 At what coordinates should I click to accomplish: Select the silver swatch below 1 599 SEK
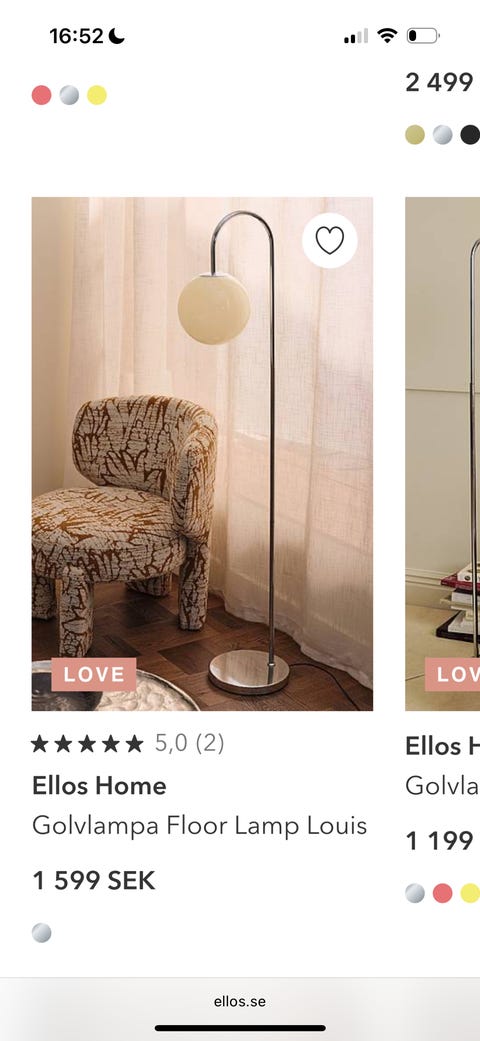(x=41, y=933)
